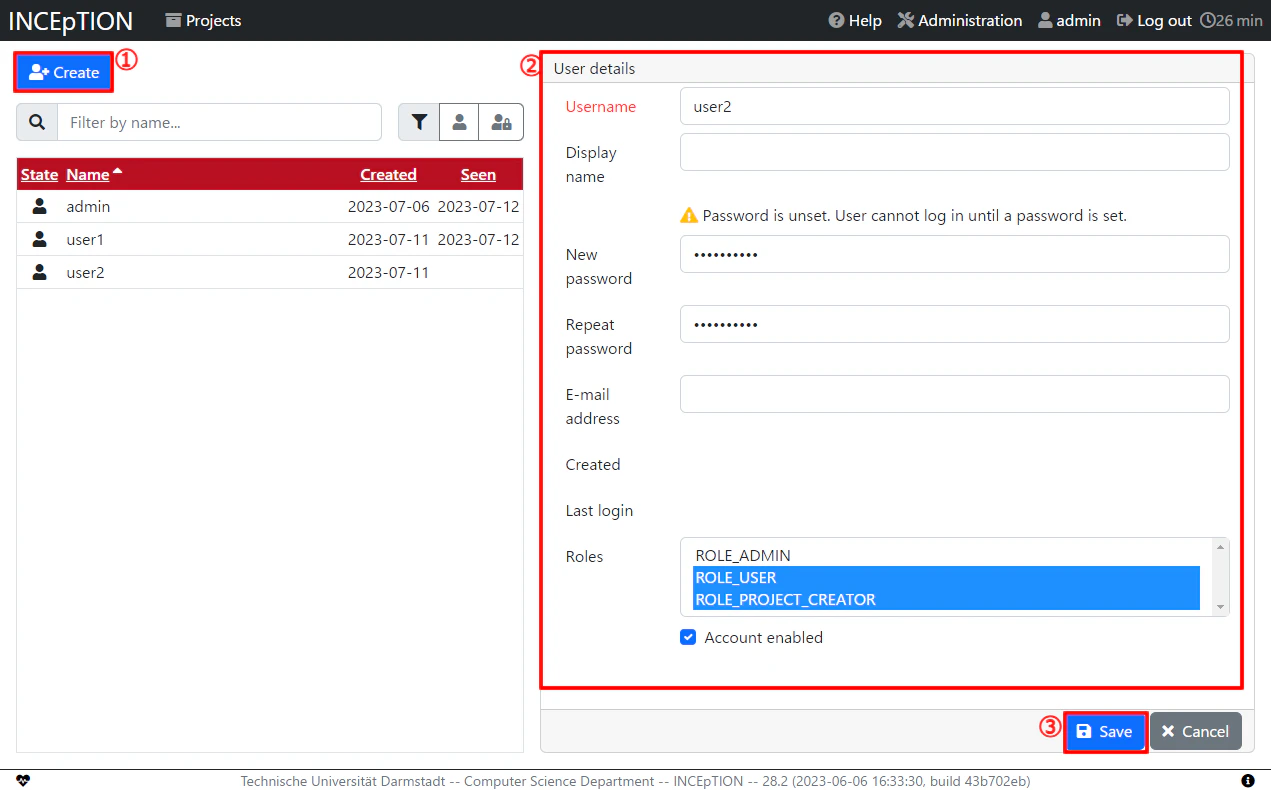This screenshot has height=790, width=1271.
Task: Open the info icon in footer
Action: (1248, 781)
